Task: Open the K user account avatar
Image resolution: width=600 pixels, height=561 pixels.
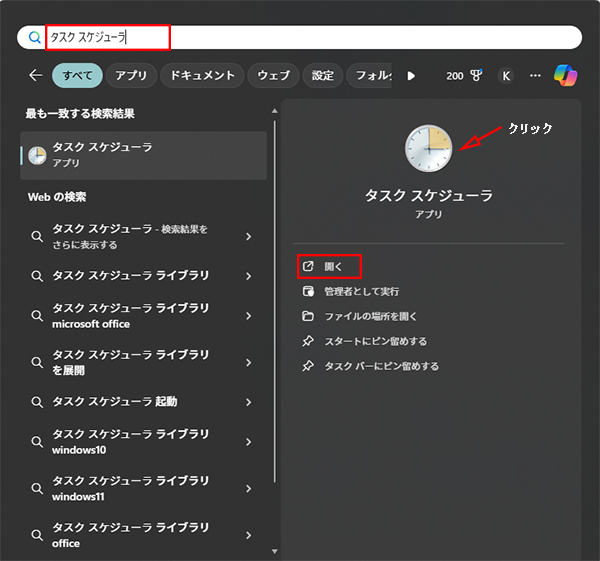Action: (x=505, y=76)
